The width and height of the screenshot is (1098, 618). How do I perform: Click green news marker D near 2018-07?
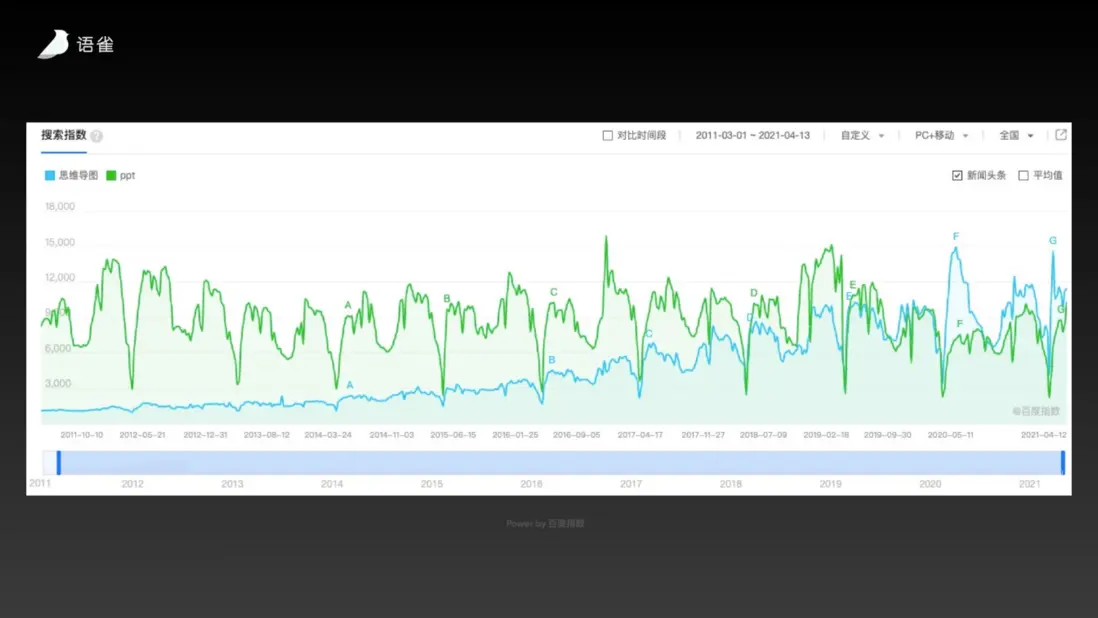(753, 293)
